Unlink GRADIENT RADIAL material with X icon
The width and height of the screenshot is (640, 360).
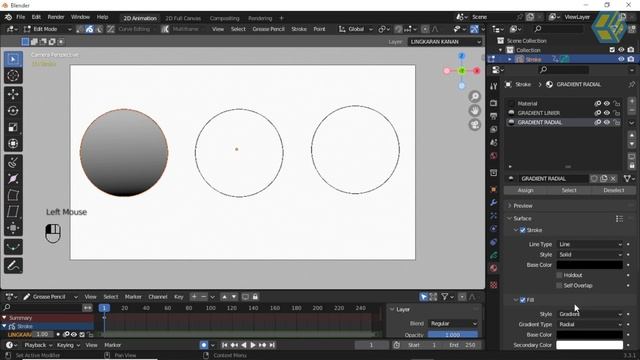click(613, 179)
